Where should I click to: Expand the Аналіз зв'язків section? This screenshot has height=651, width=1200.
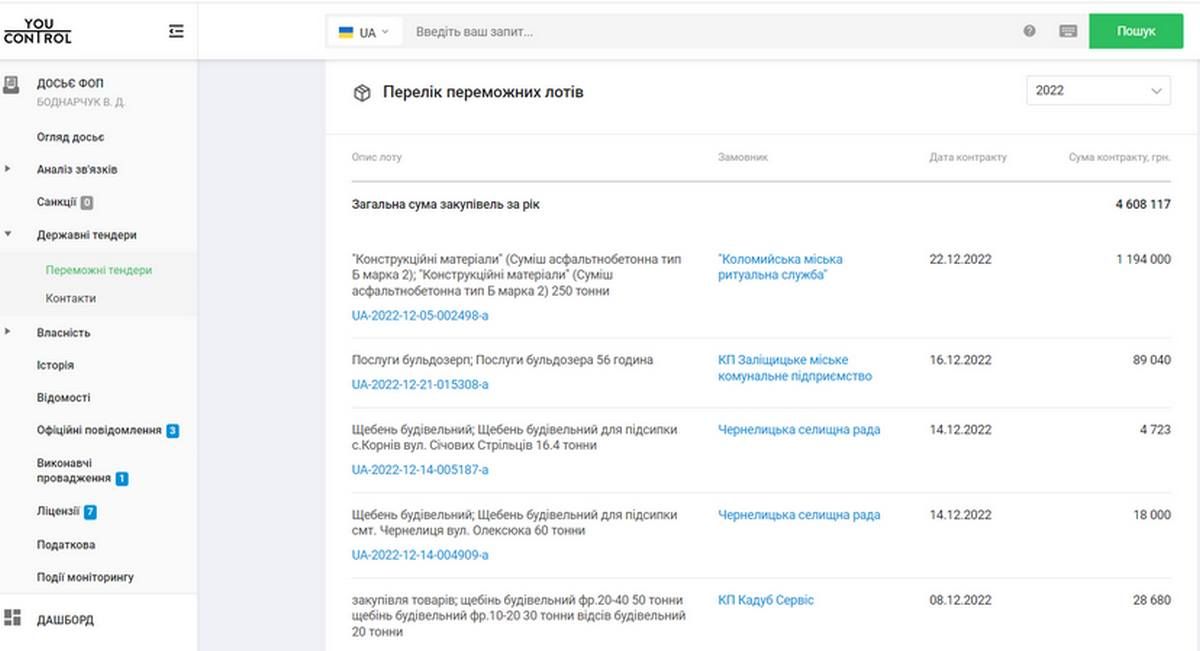coord(9,169)
